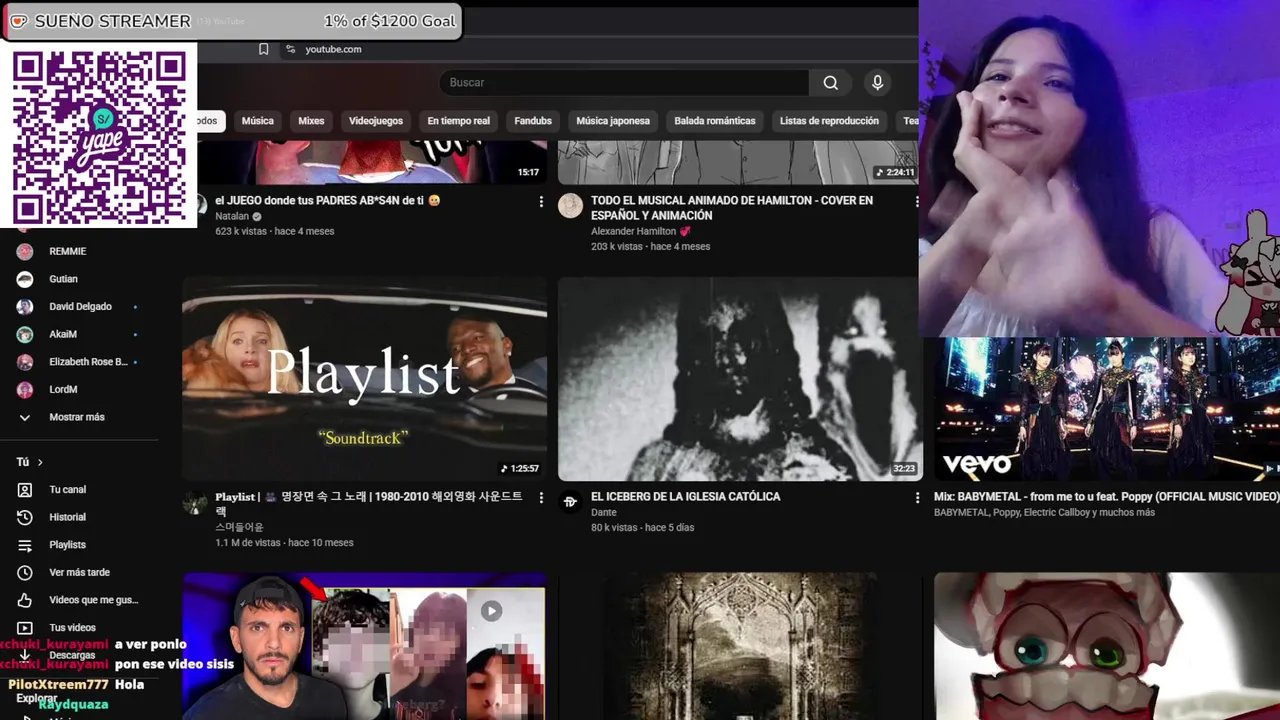
Task: Click '80 k vistas · hace 5 días' text
Action: click(642, 528)
